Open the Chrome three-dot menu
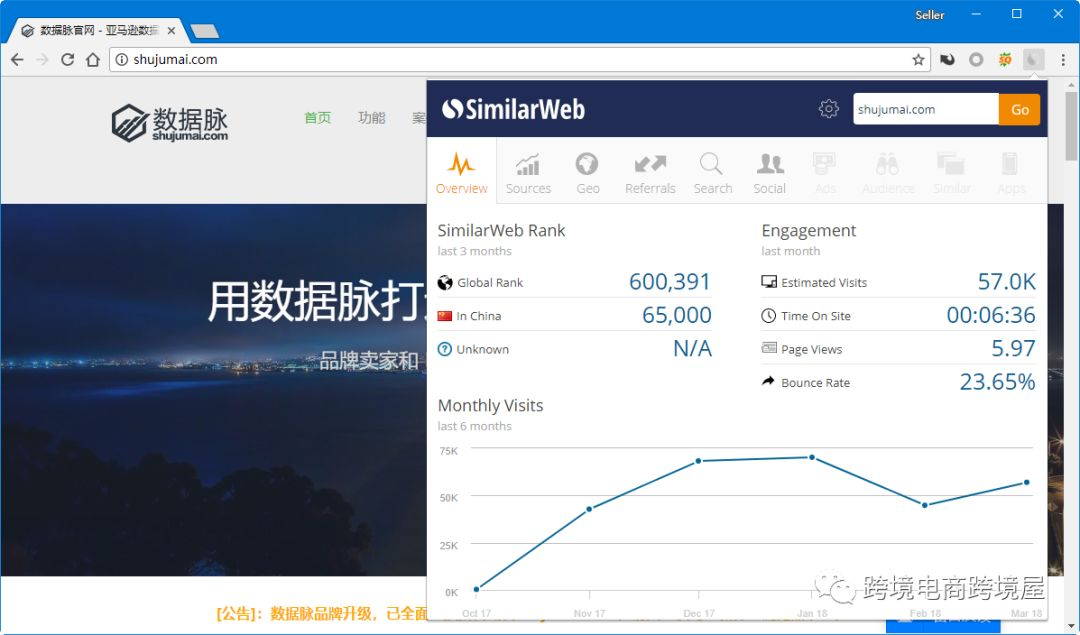Screen dimensions: 1080x635 coord(1063,60)
